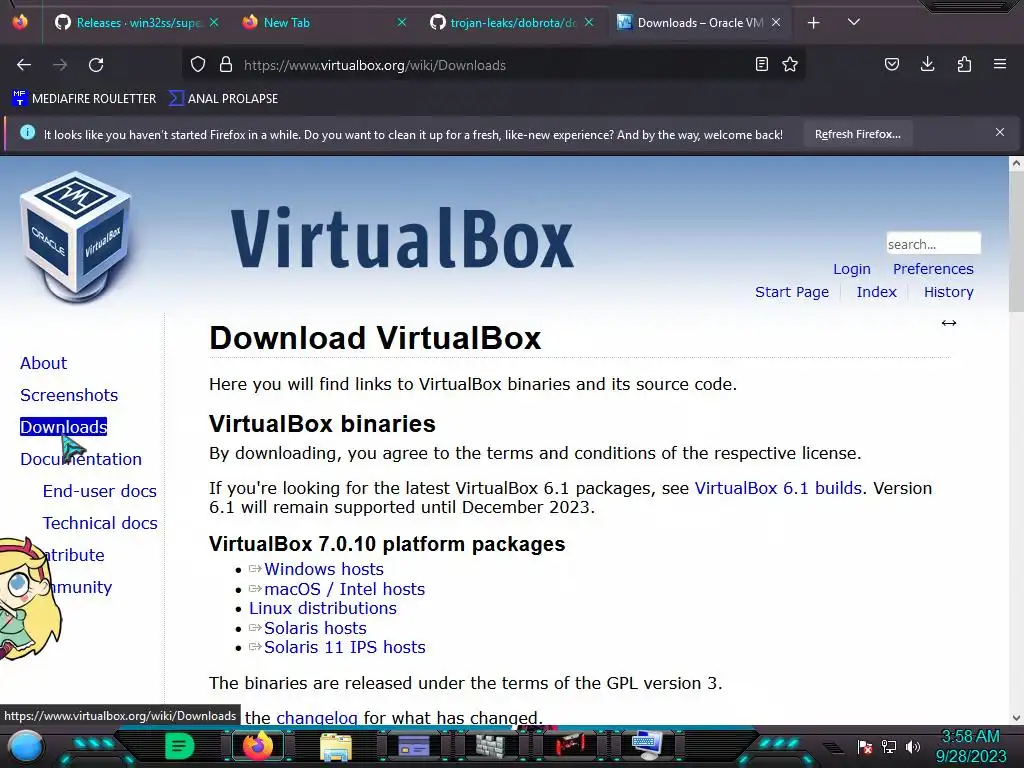Click the VirtualBox cube logo
This screenshot has height=768, width=1024.
coord(77,236)
